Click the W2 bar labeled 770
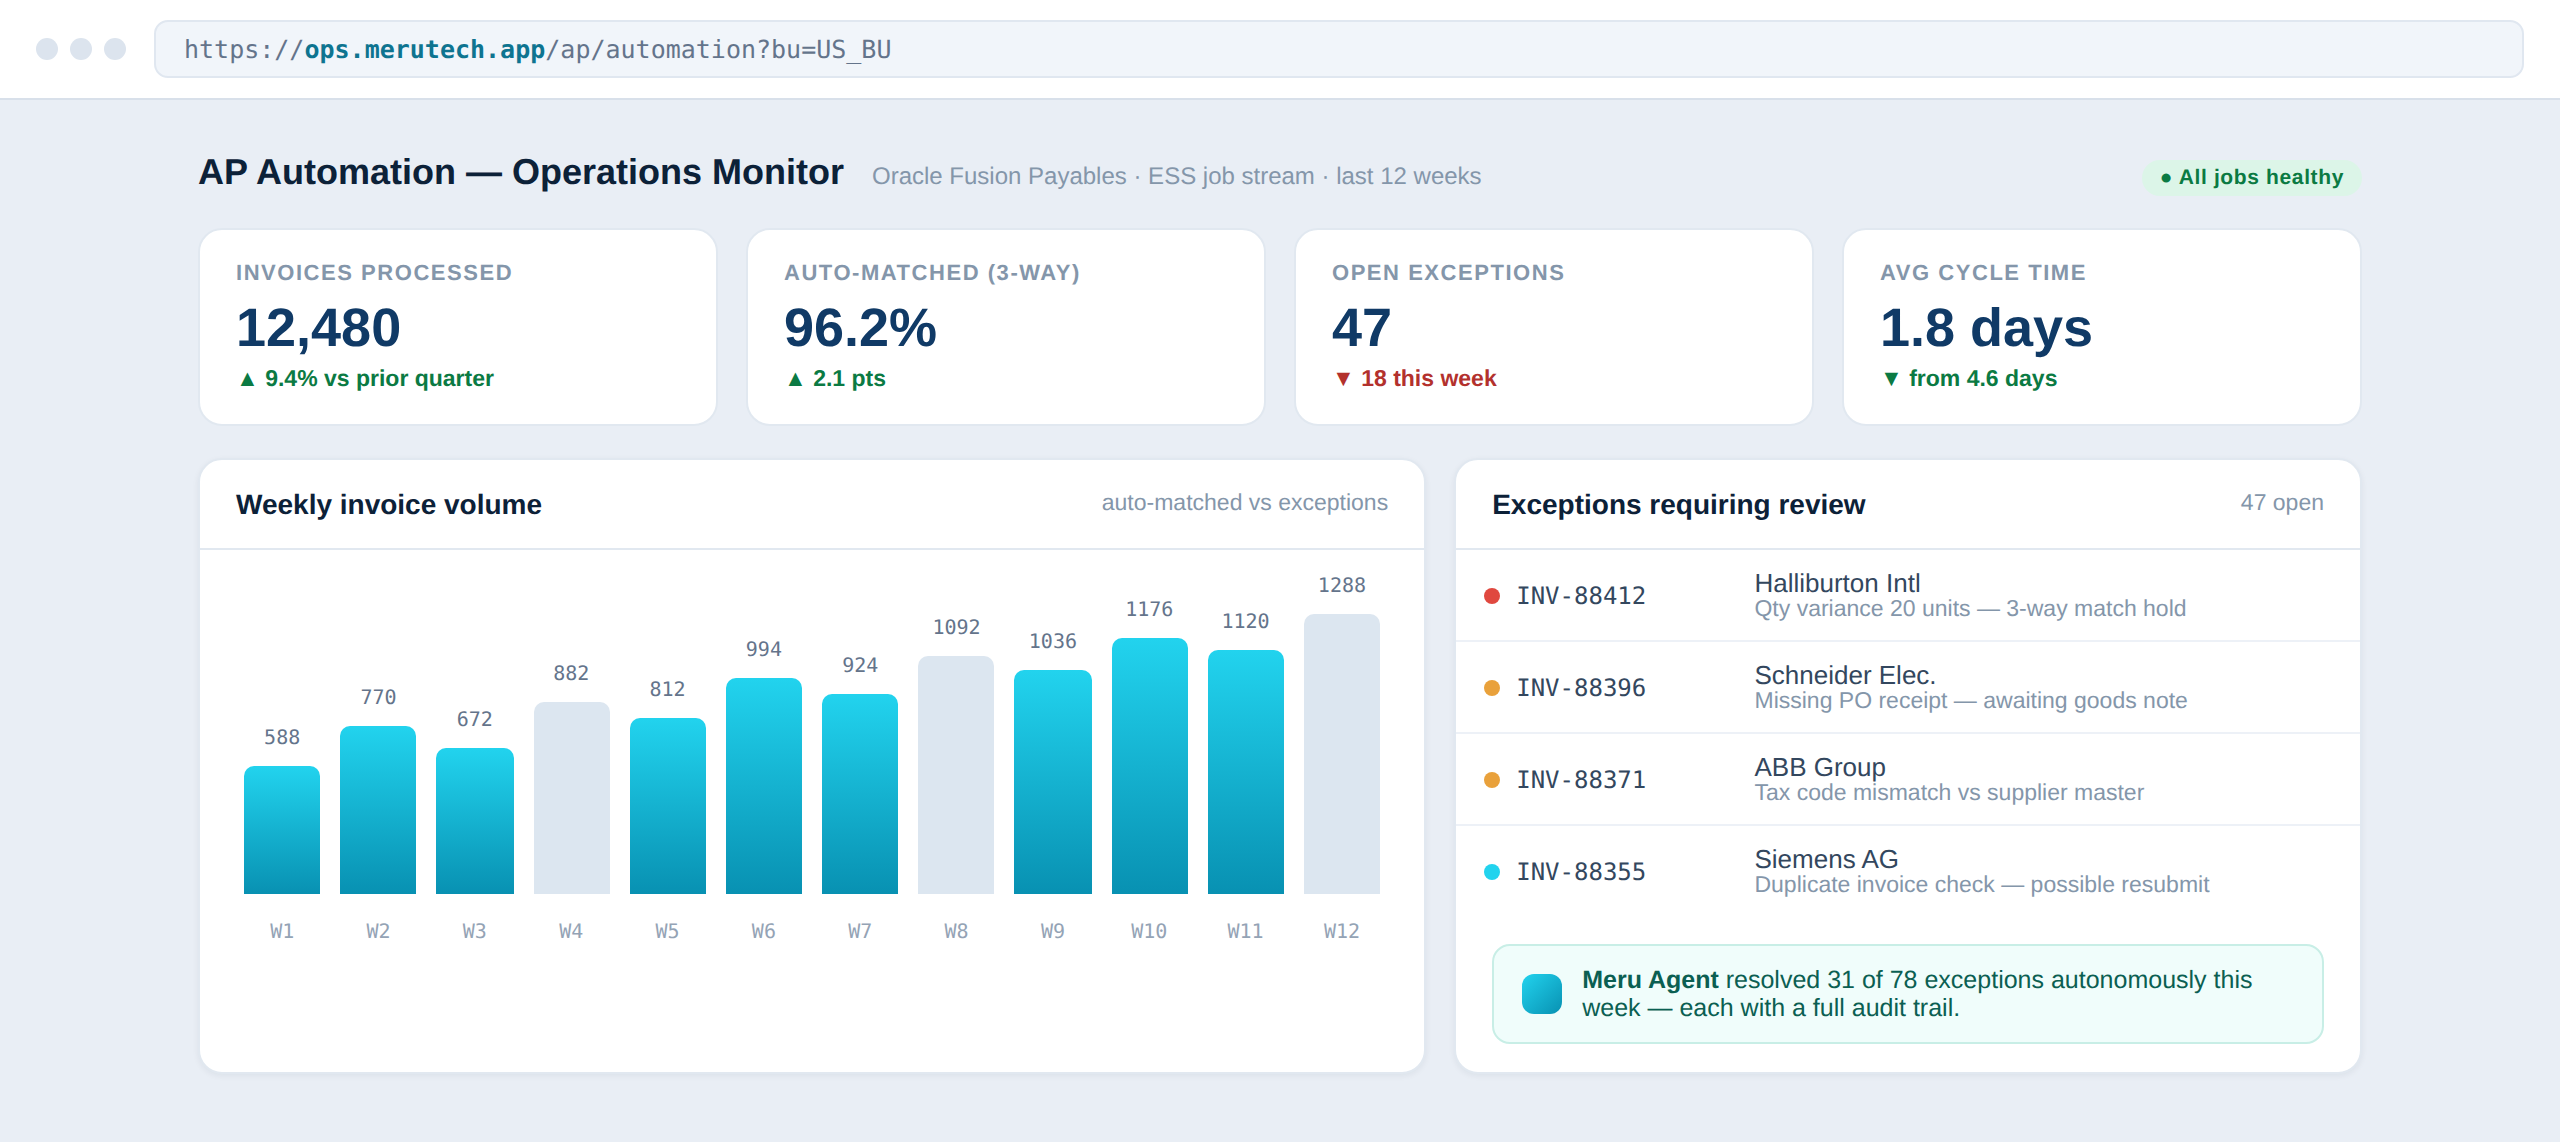The height and width of the screenshot is (1142, 2560). (x=378, y=810)
